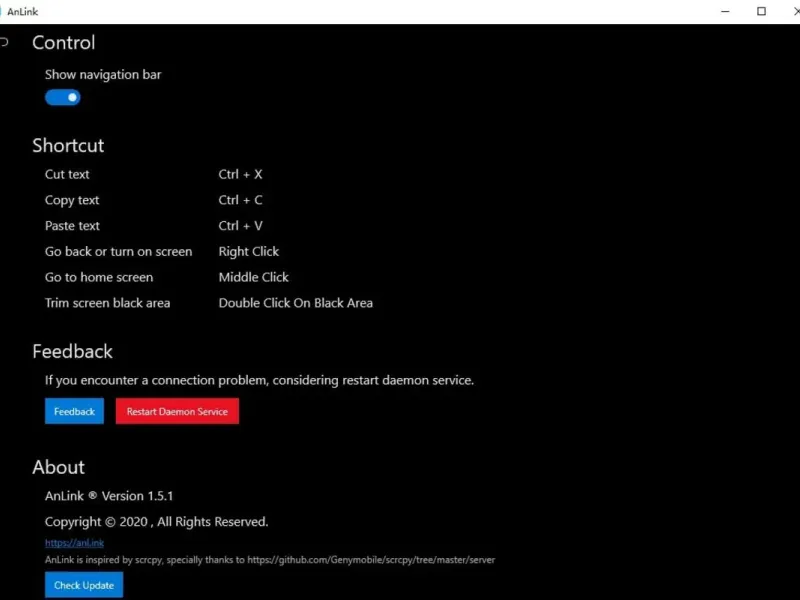Click the Shortcut section heading
This screenshot has width=800, height=600.
pos(68,145)
